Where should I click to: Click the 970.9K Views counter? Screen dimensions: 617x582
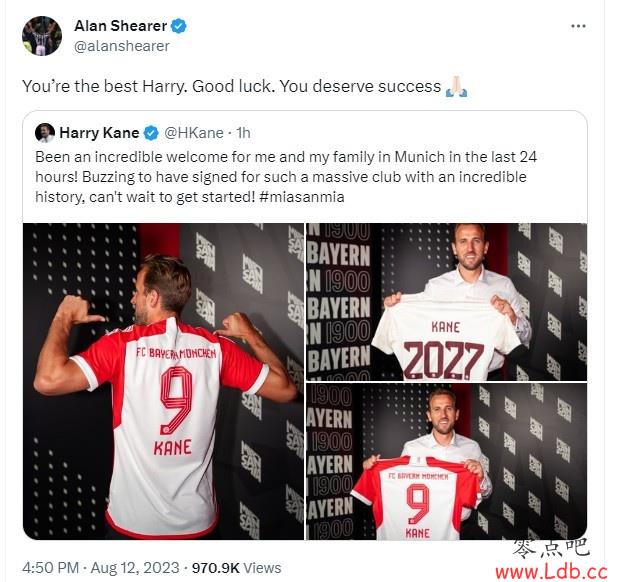click(236, 568)
